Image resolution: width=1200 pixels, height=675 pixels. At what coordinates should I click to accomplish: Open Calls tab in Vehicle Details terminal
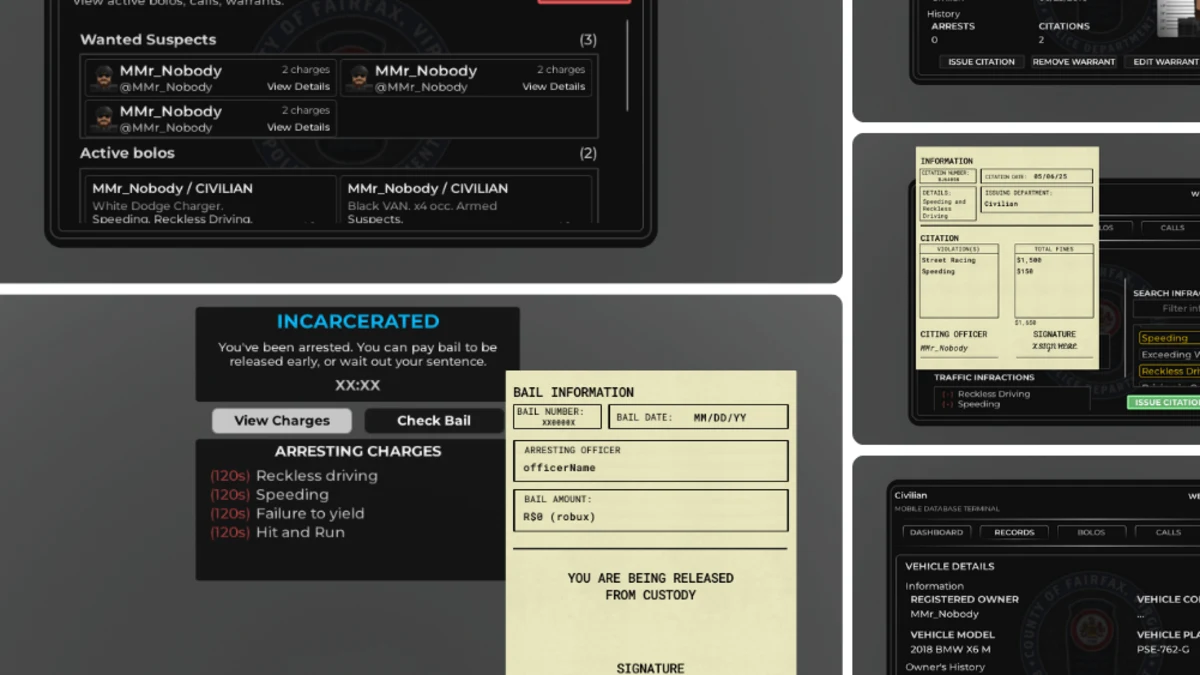pyautogui.click(x=1168, y=532)
